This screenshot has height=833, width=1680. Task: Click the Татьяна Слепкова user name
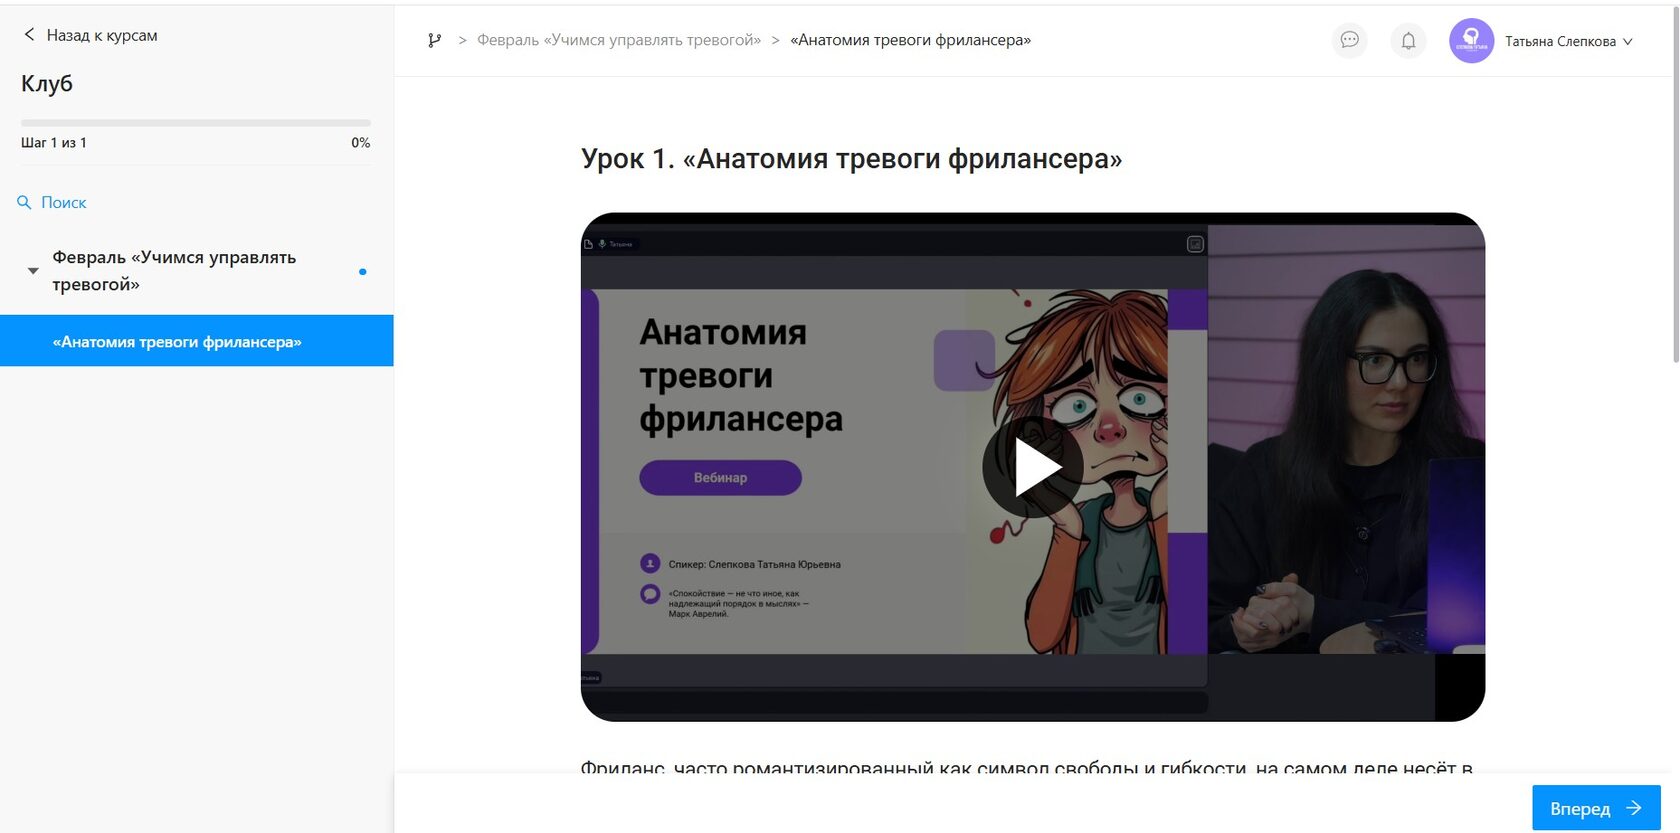1560,41
